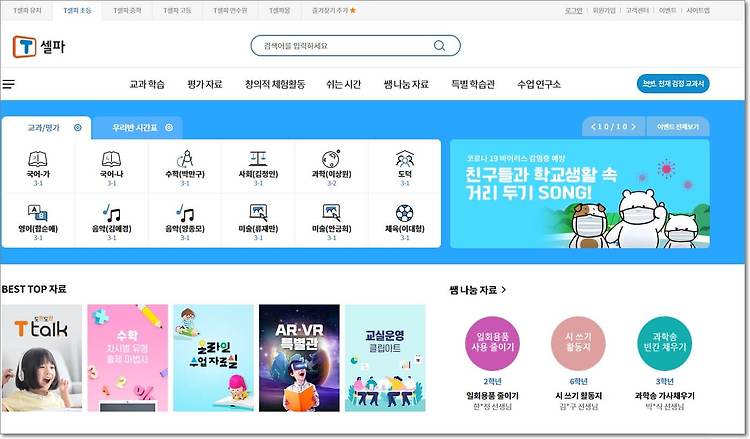Open the 도덕 people icon
Image resolution: width=750 pixels, height=439 pixels.
[x=405, y=158]
